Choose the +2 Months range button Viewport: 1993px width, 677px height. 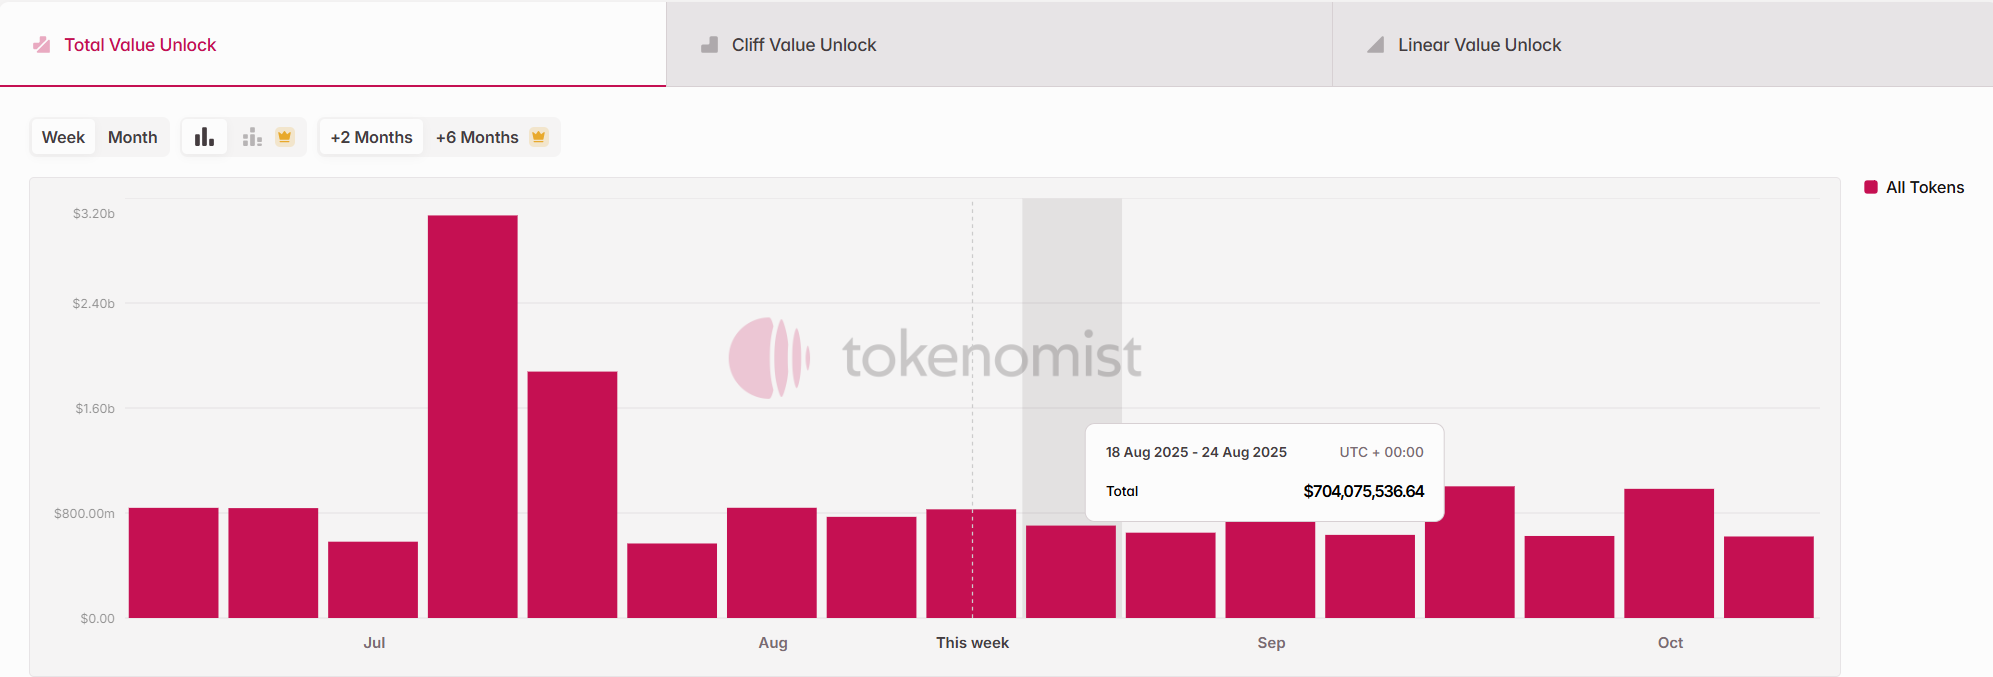point(371,137)
